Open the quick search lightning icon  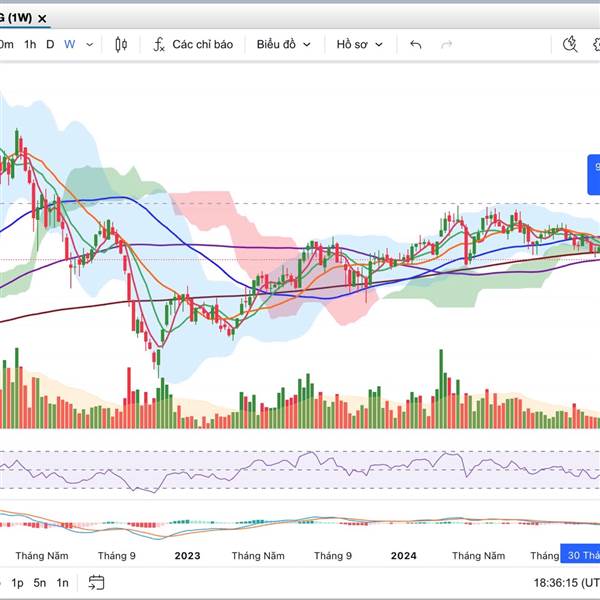570,44
